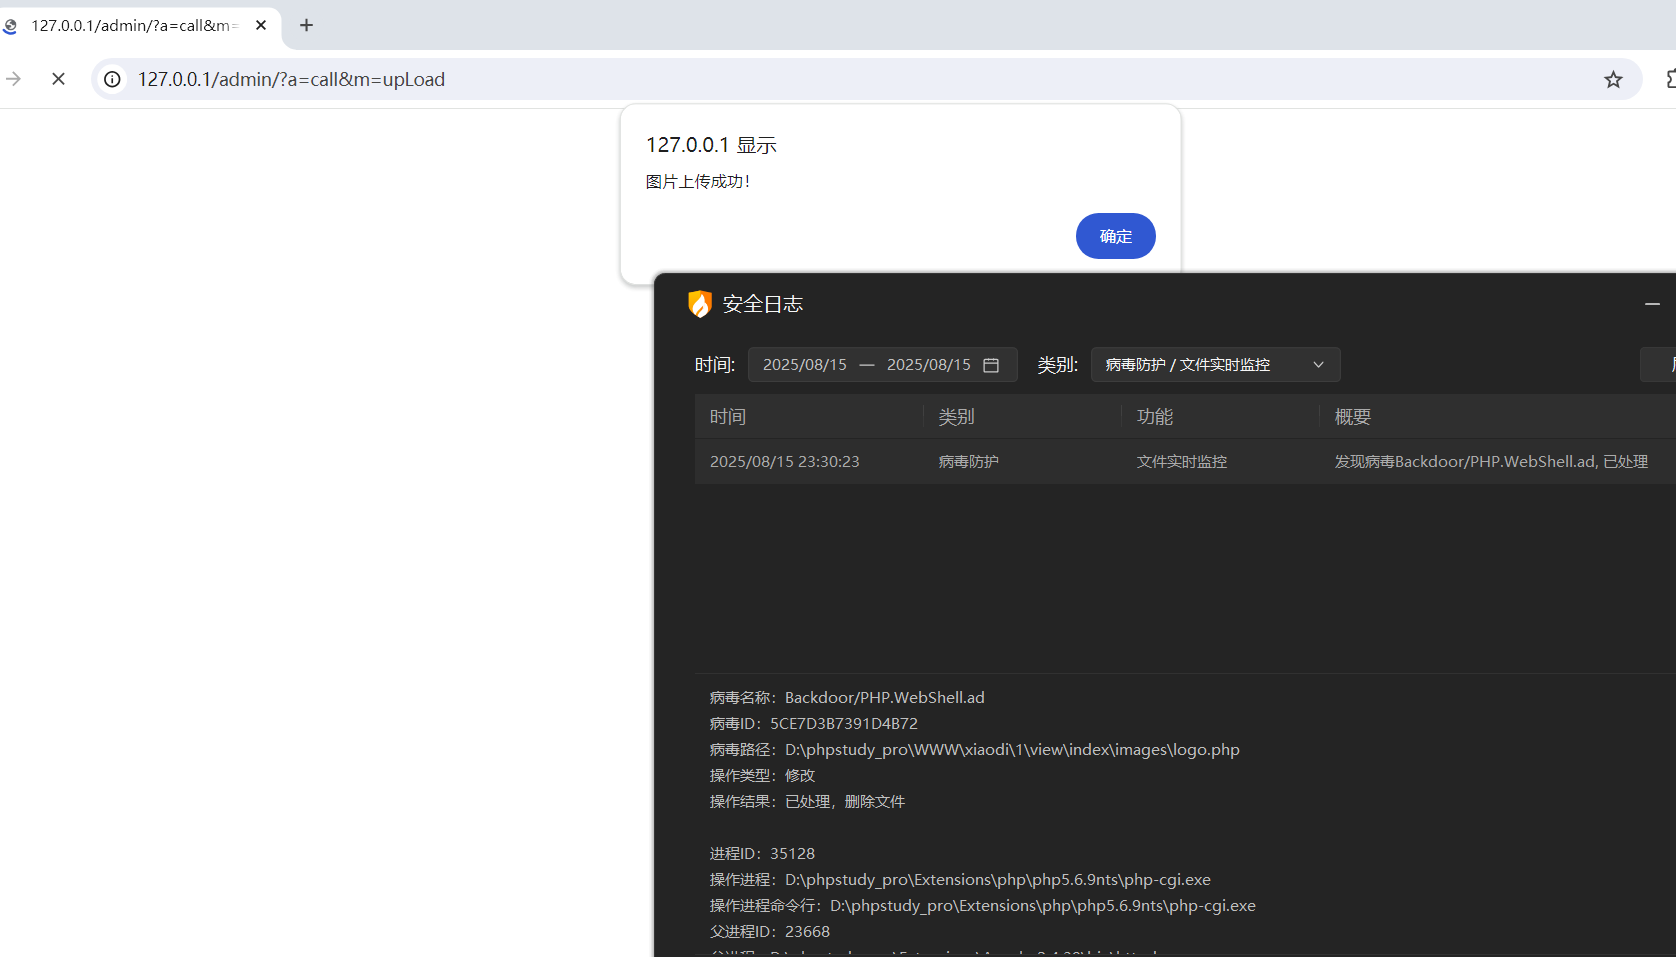Stop the page from loading
Image resolution: width=1676 pixels, height=957 pixels.
58,79
